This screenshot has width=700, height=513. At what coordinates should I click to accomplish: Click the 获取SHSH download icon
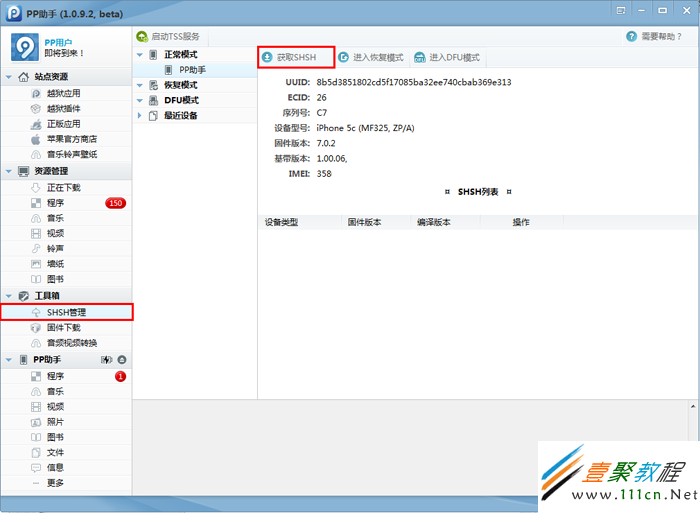pyautogui.click(x=267, y=57)
